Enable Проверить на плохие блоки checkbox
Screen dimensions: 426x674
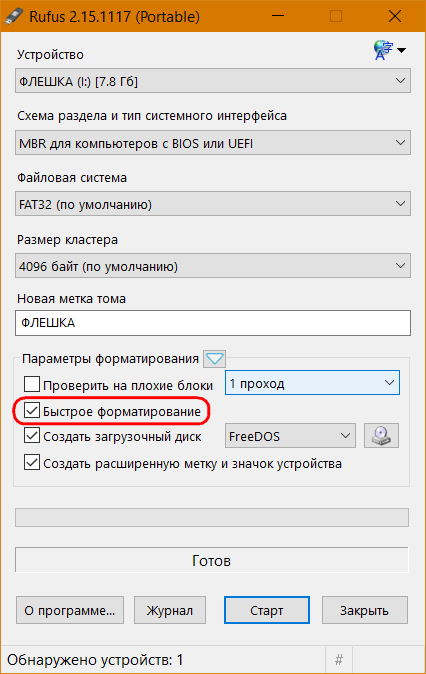pyautogui.click(x=32, y=384)
